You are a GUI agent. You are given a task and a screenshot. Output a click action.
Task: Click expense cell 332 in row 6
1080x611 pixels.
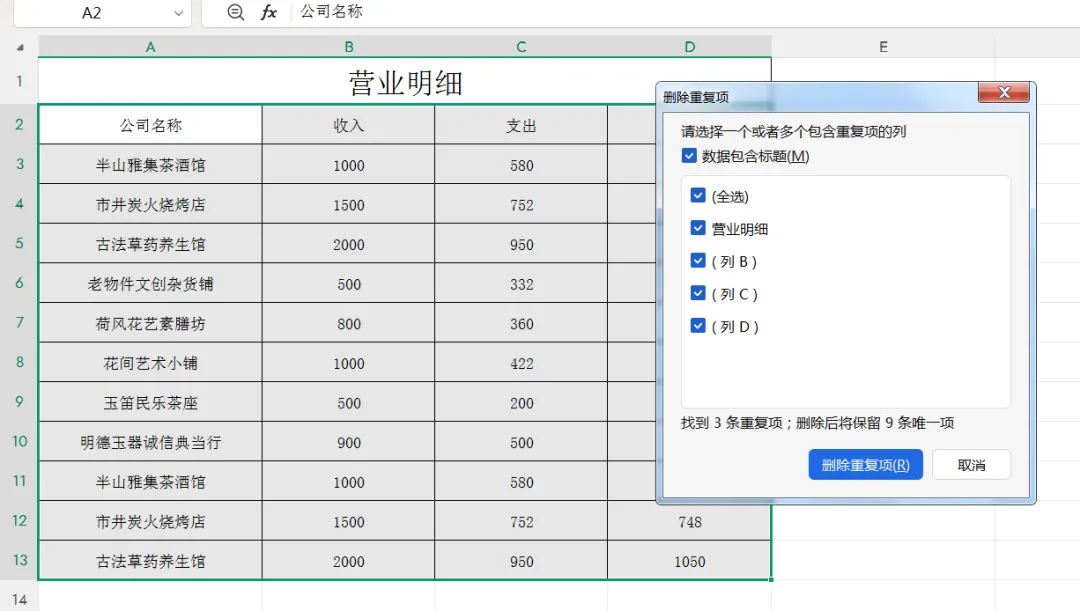[x=521, y=284]
